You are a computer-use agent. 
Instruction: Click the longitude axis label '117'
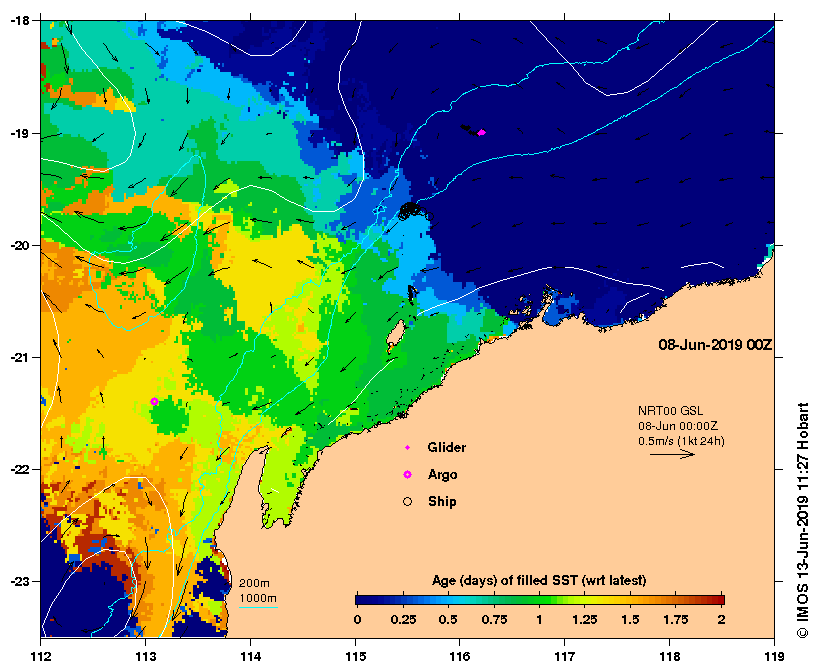tap(564, 656)
